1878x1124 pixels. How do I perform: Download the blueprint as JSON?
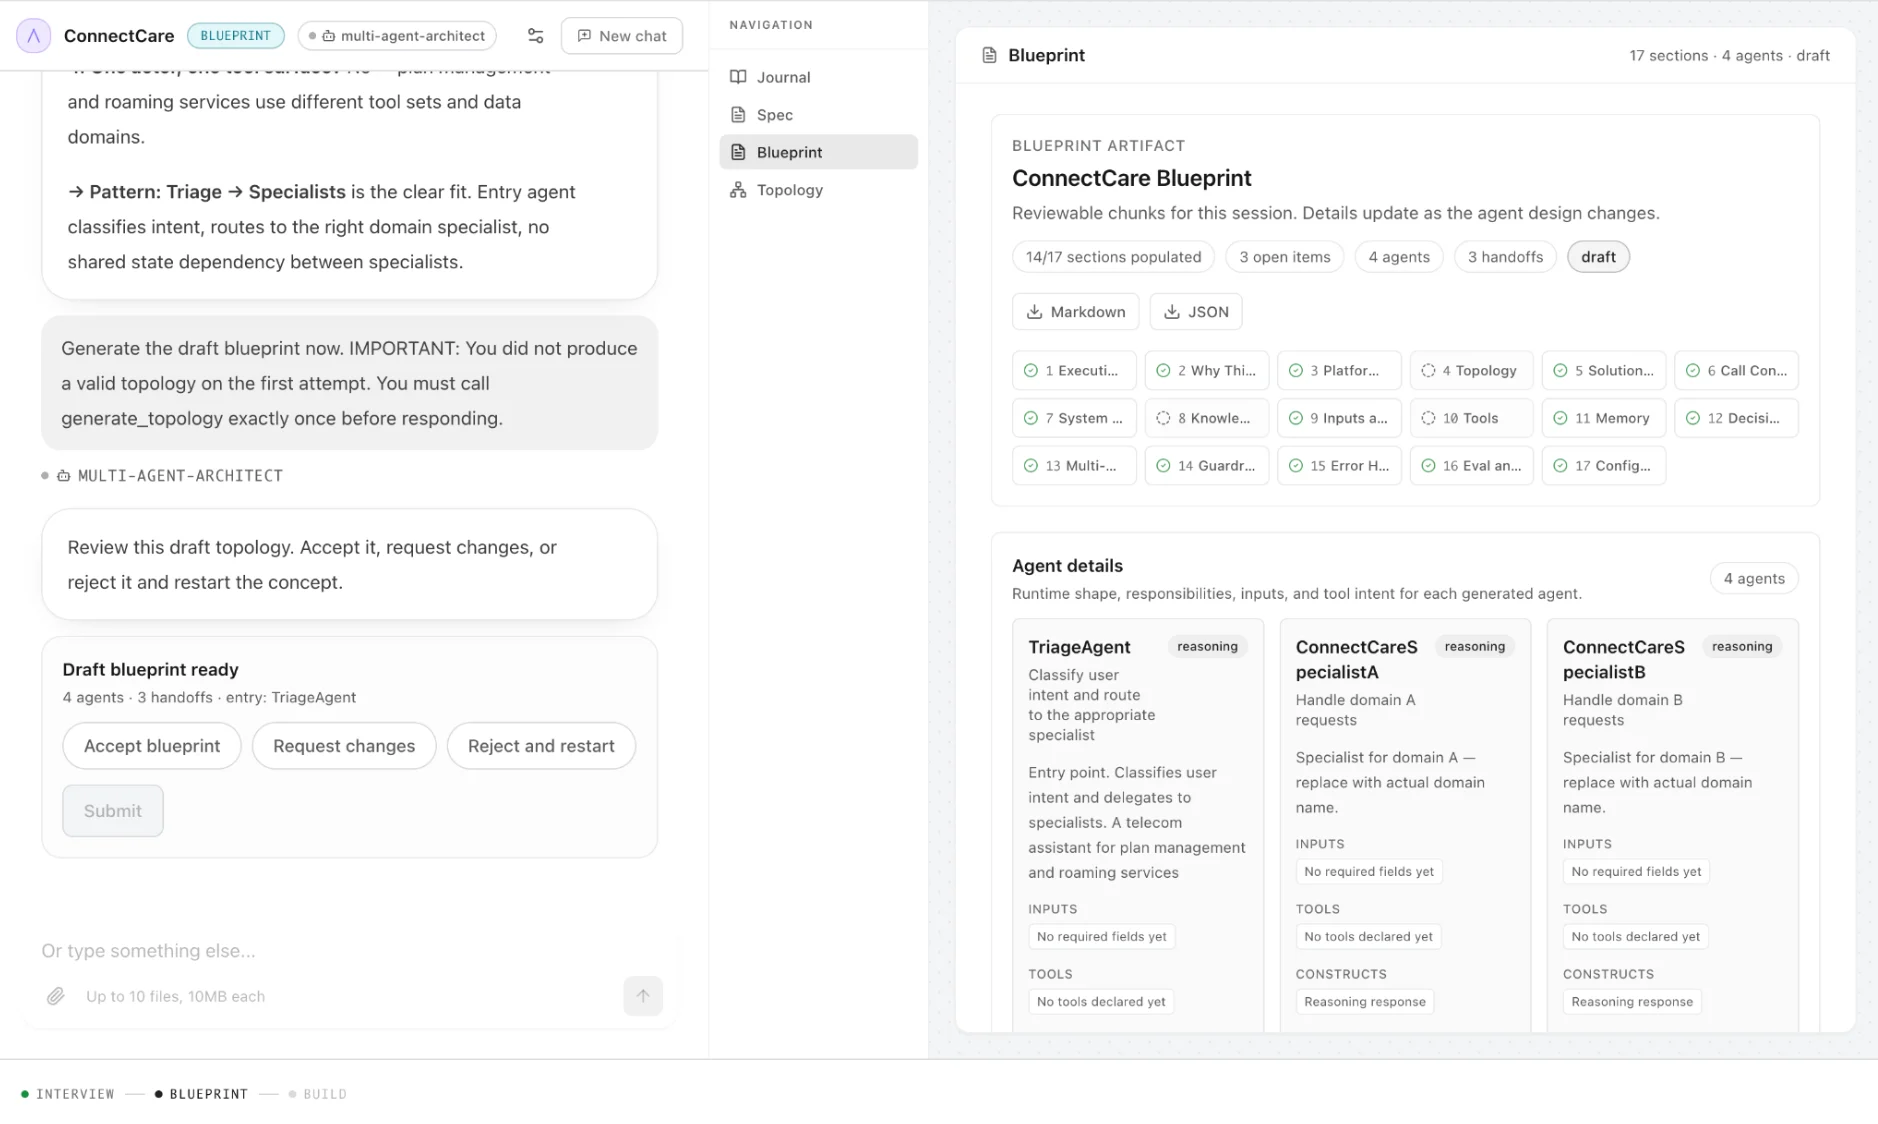click(x=1196, y=312)
